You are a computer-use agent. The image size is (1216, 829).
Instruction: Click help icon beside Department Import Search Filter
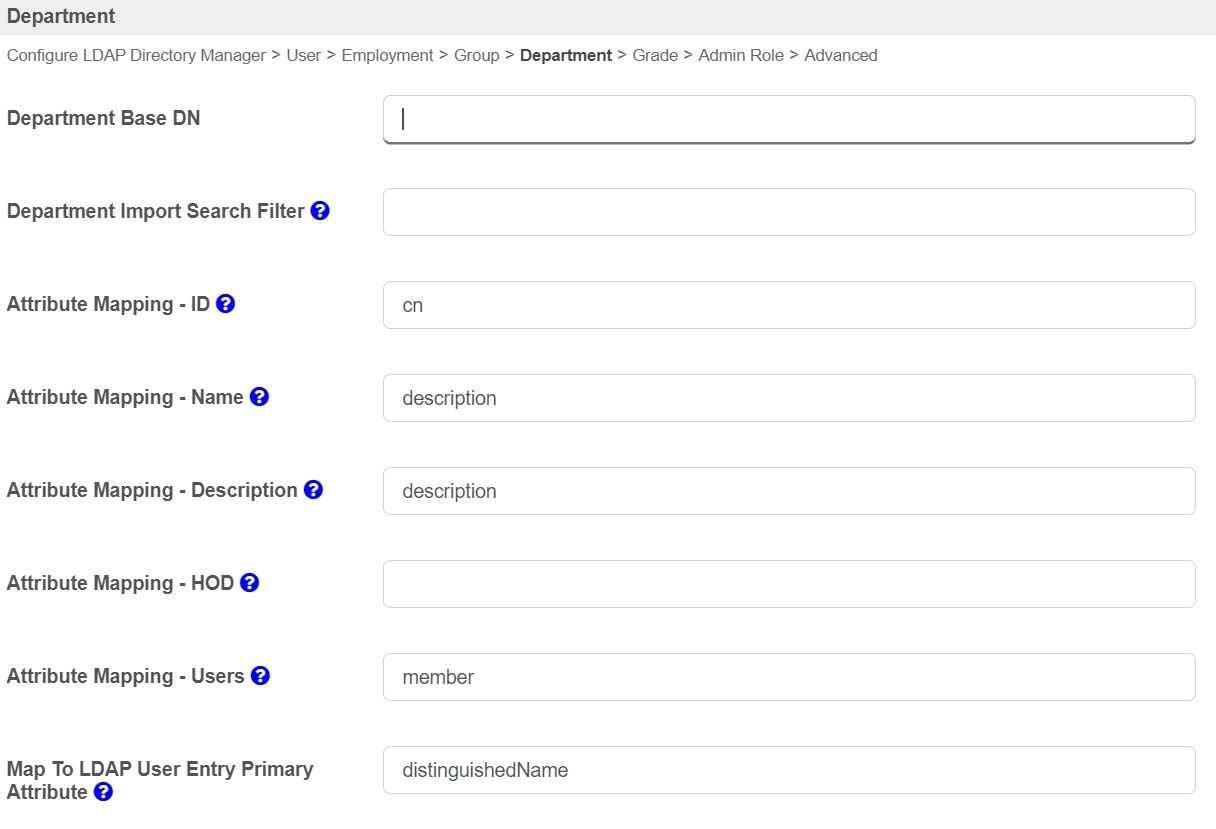pos(320,211)
